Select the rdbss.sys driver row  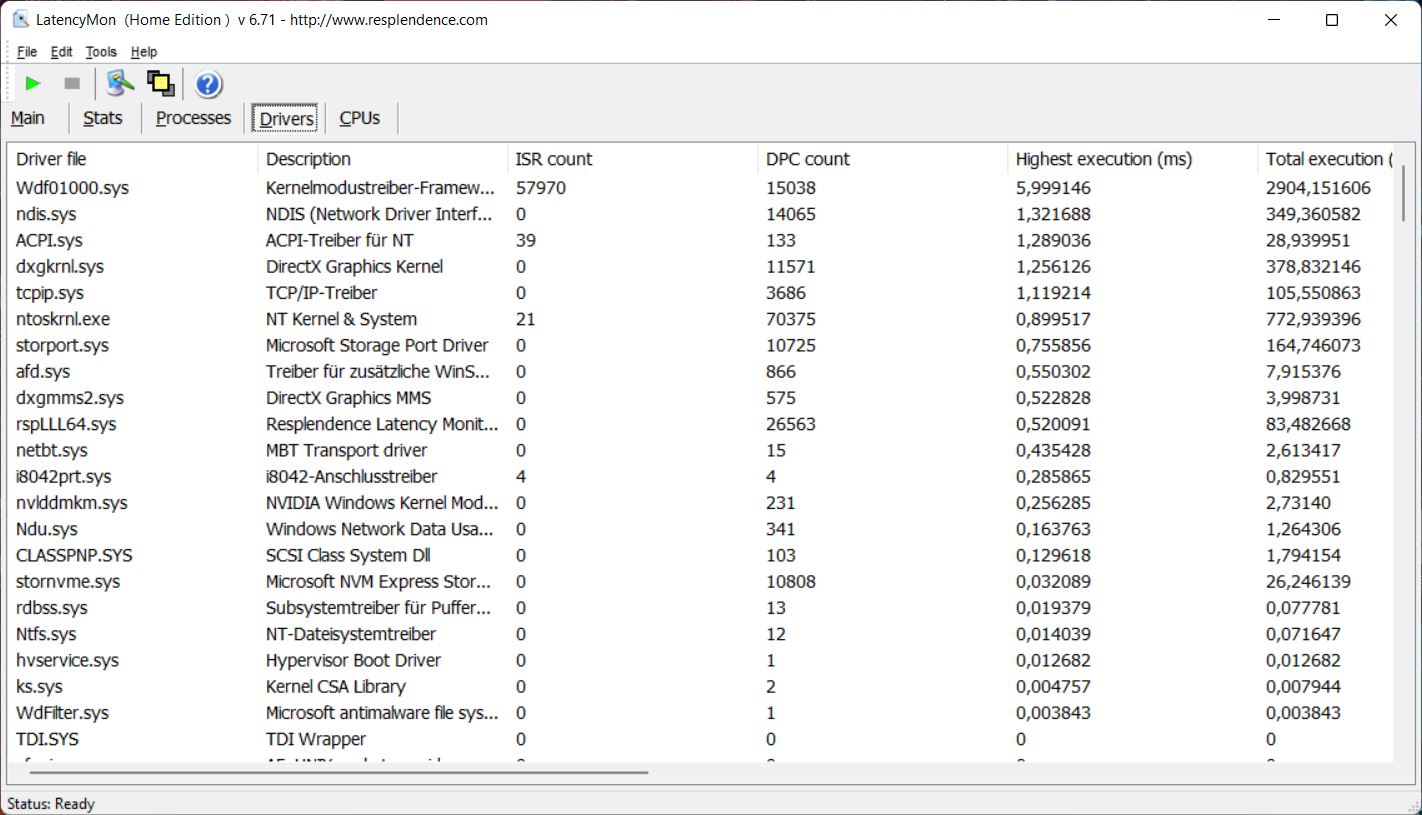point(701,608)
